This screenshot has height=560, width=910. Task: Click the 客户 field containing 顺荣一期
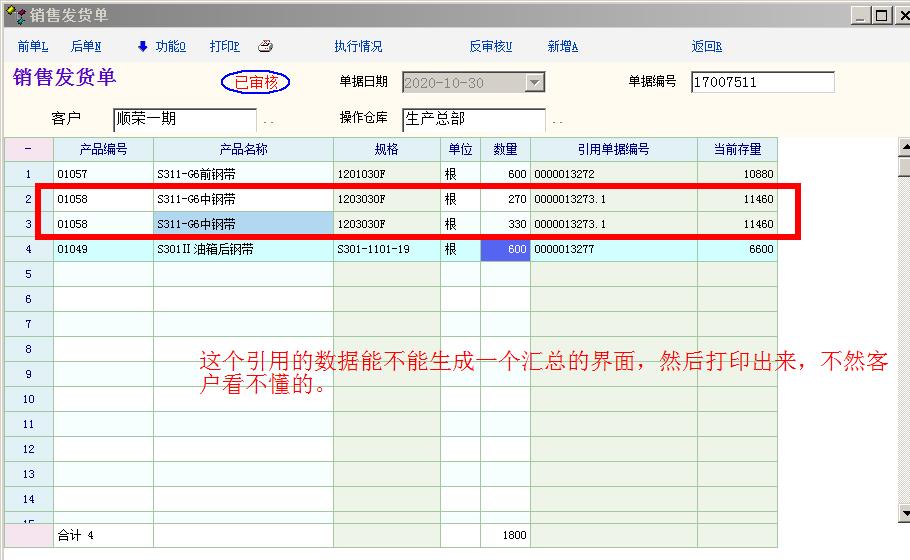[x=184, y=119]
